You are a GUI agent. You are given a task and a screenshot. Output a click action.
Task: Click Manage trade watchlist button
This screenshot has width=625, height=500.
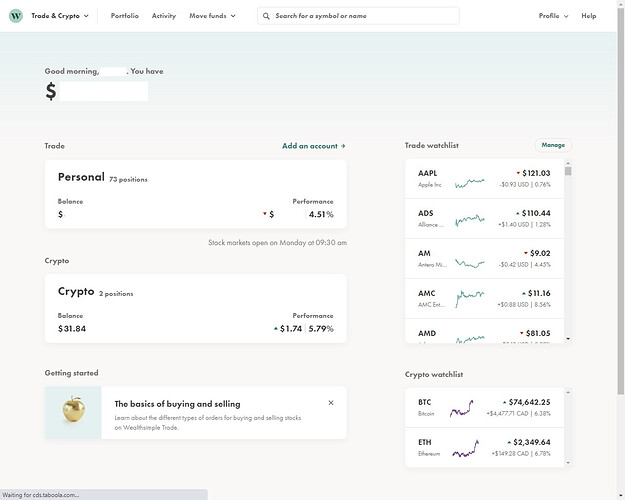[x=553, y=145]
